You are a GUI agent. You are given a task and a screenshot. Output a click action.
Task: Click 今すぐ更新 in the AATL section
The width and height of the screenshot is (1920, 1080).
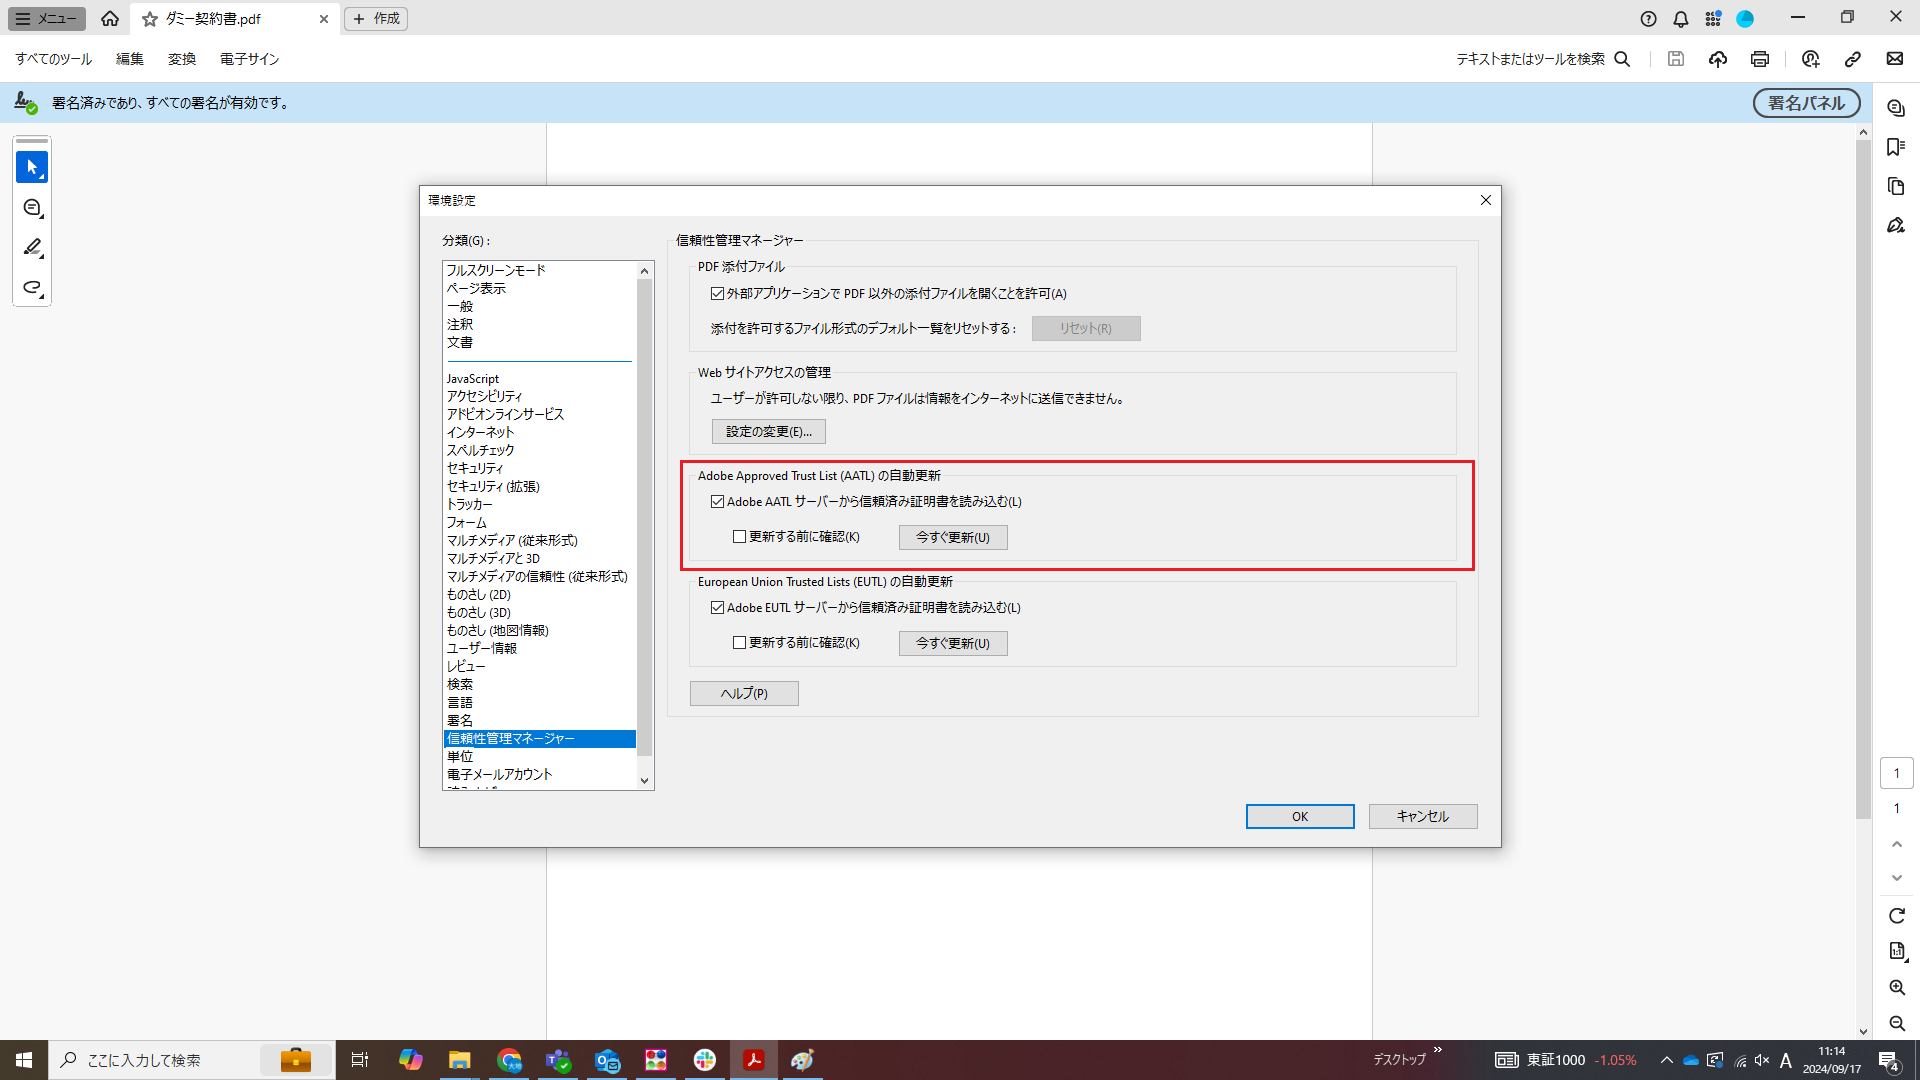(953, 538)
